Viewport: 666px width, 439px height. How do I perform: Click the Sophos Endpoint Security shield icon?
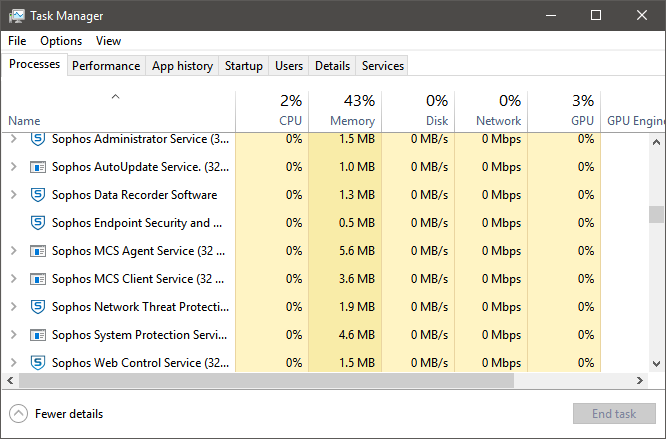coord(38,223)
